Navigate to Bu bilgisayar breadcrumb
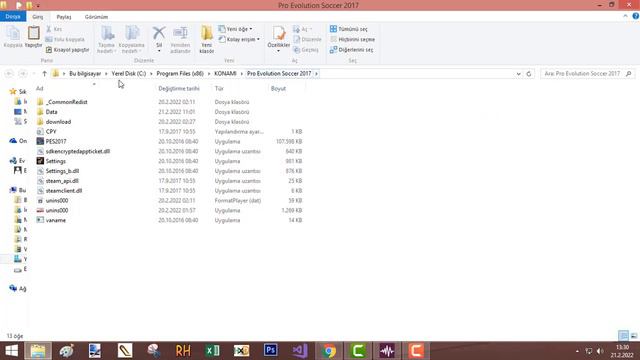 click(85, 73)
